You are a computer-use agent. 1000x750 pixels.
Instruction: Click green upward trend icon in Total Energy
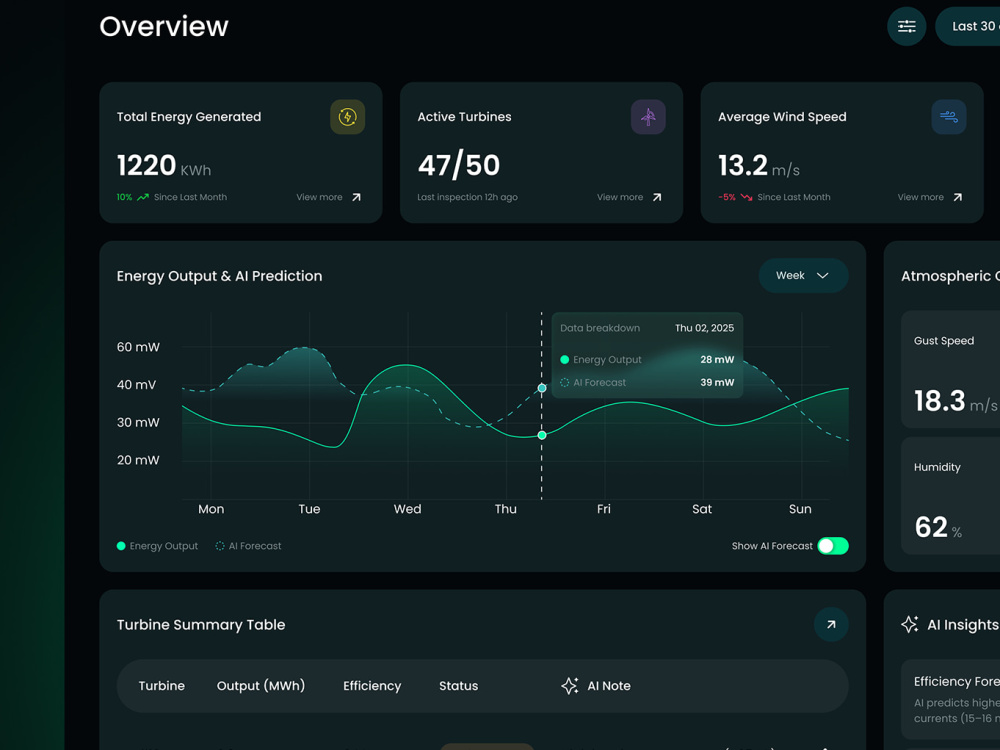tap(143, 197)
